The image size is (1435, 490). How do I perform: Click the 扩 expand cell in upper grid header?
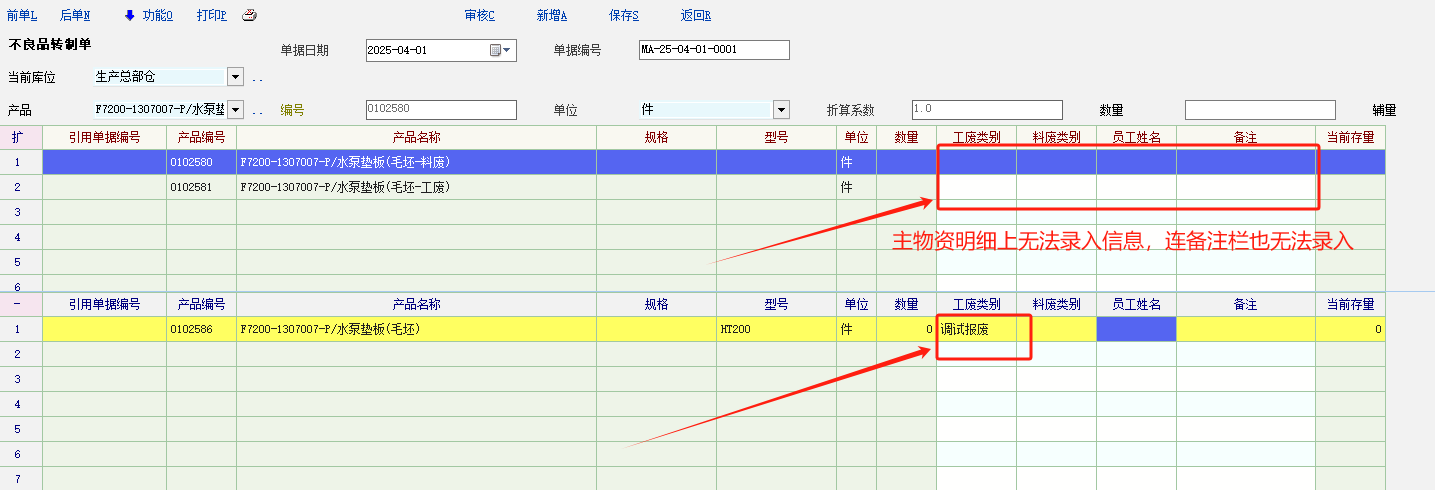[16, 137]
